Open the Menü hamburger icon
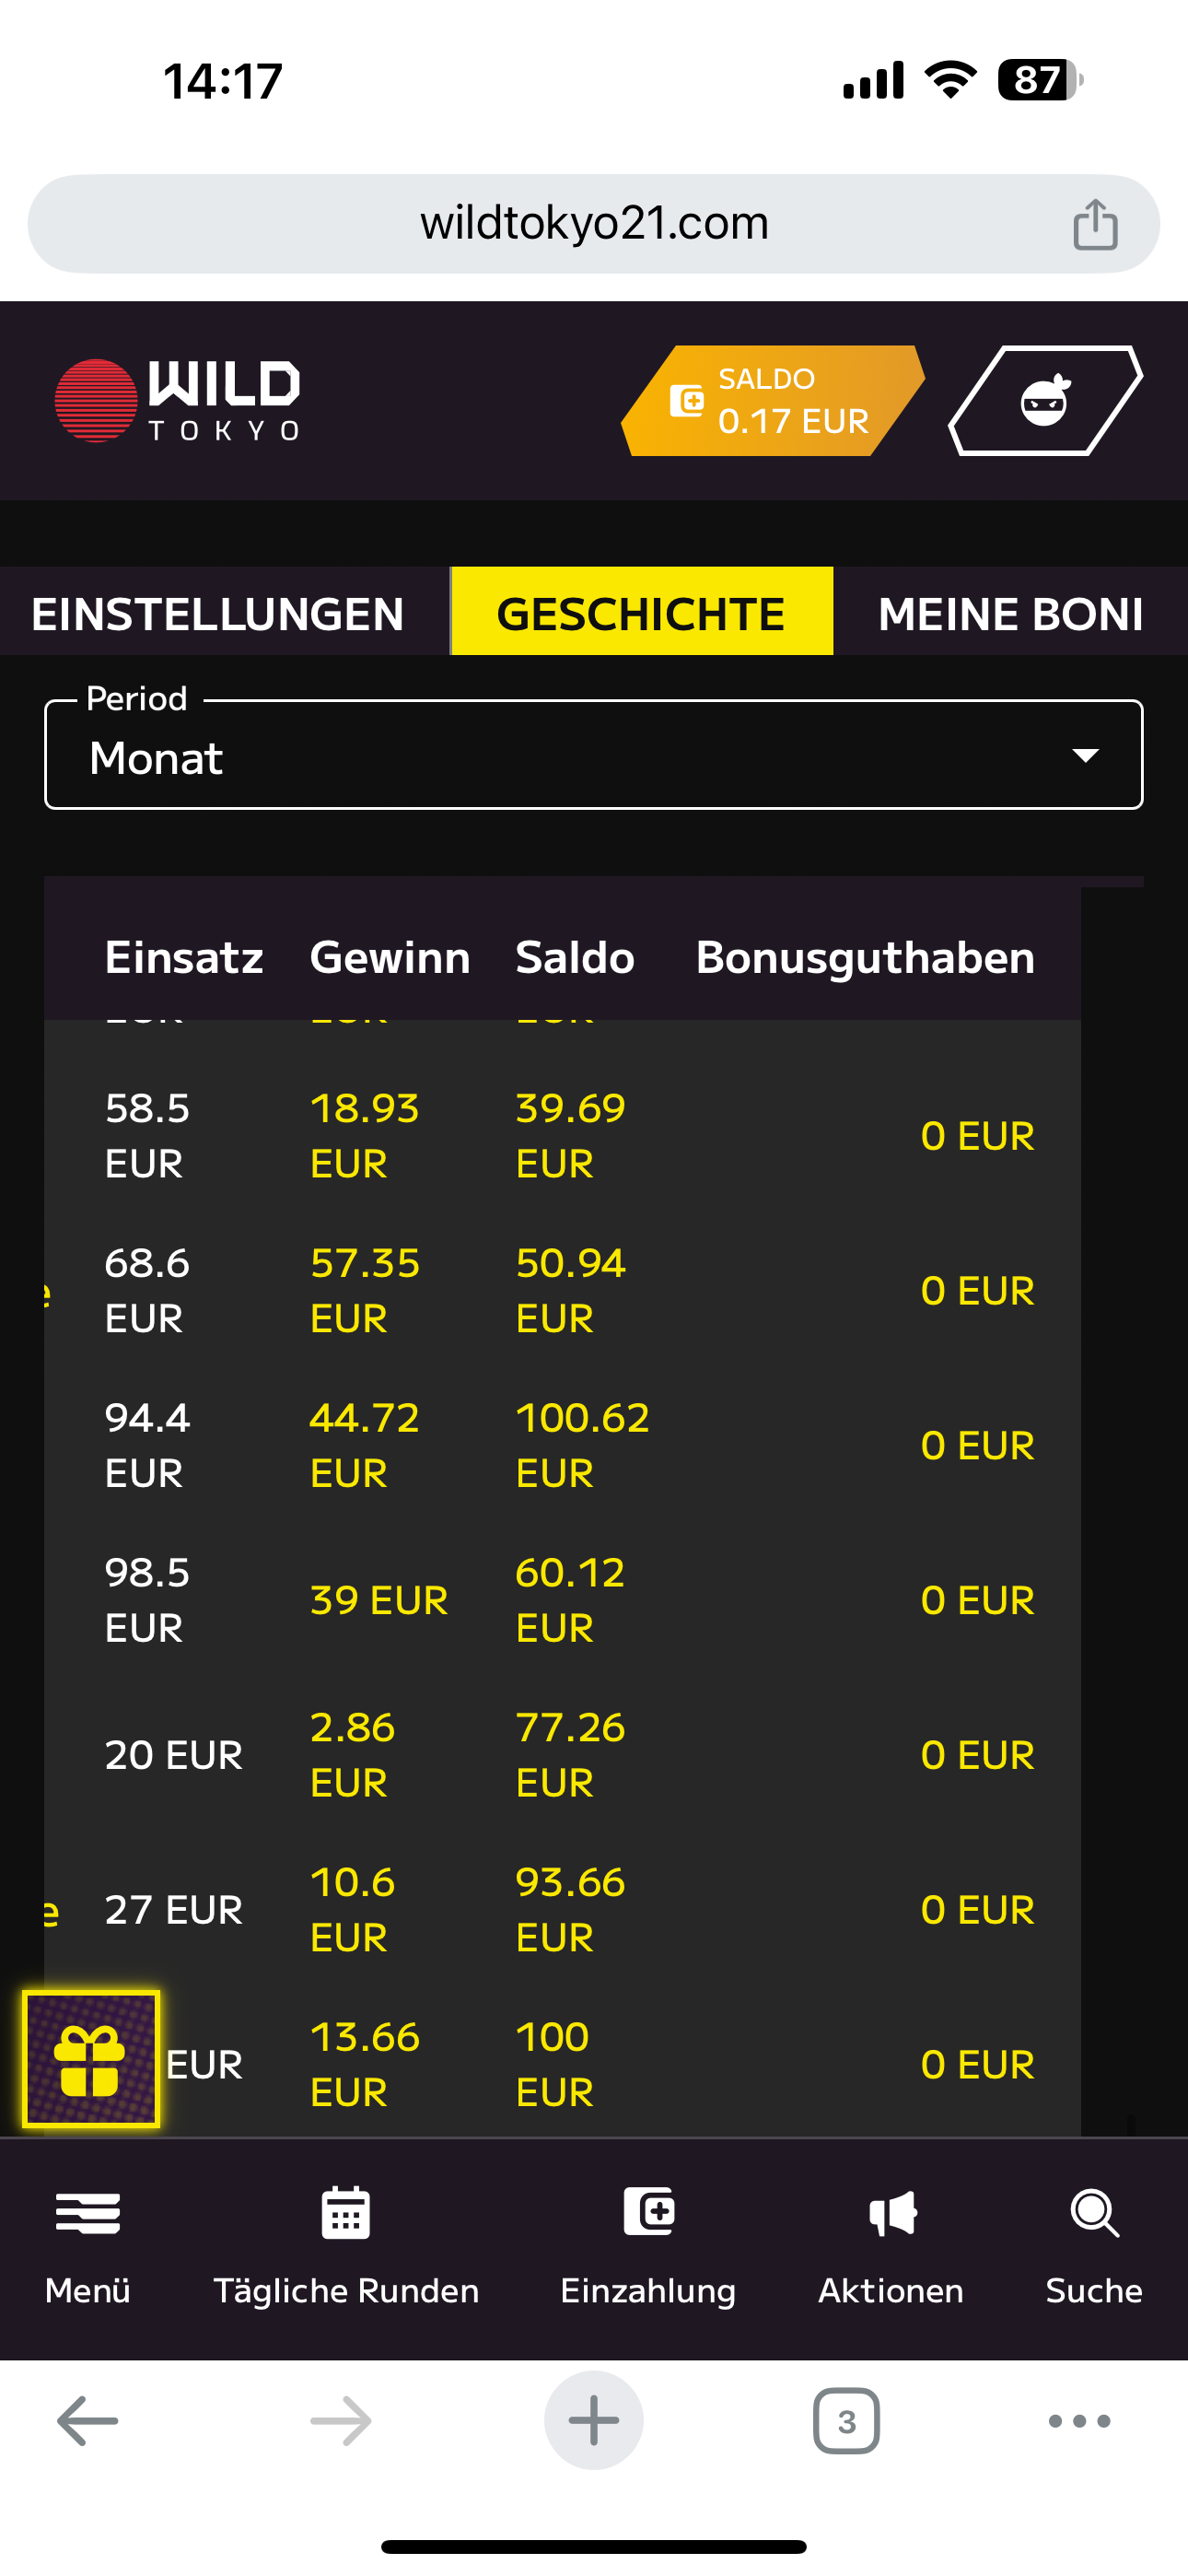Image resolution: width=1188 pixels, height=2576 pixels. pos(88,2212)
